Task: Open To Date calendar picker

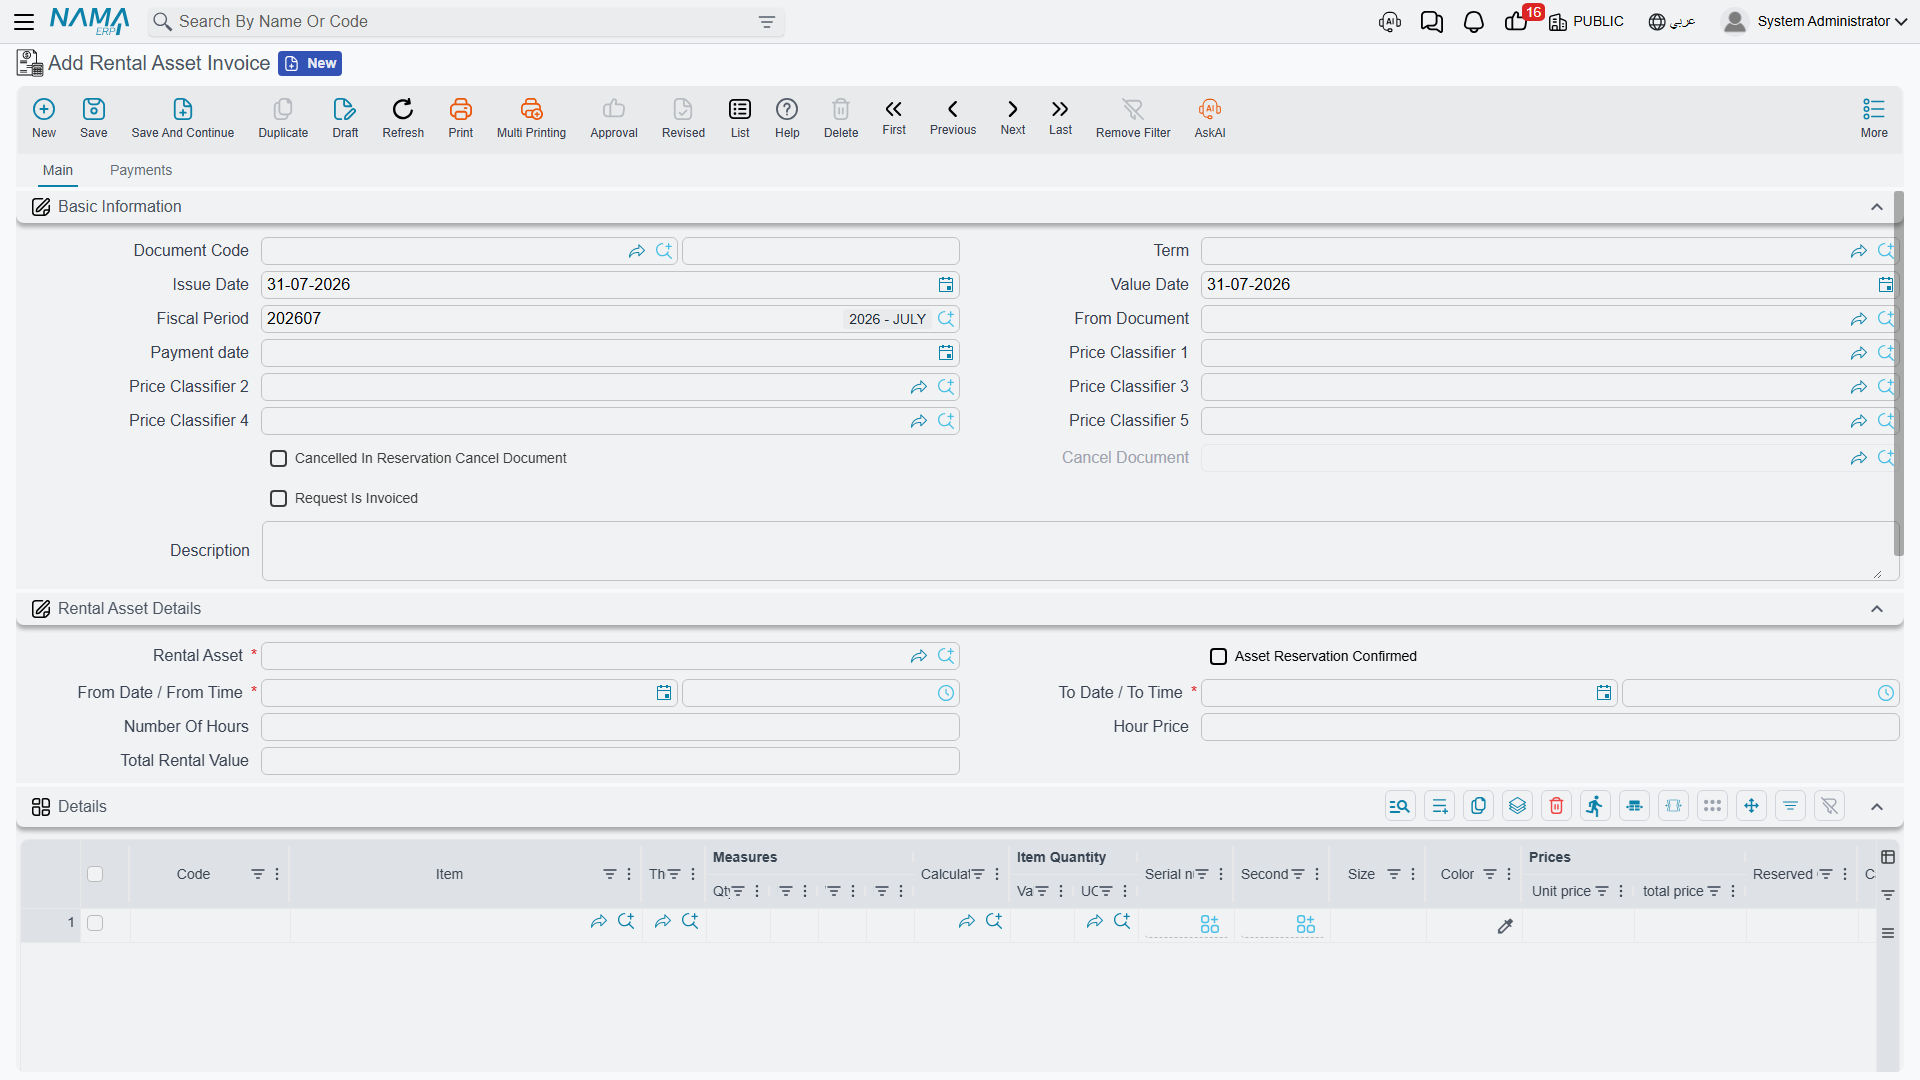Action: click(x=1604, y=693)
